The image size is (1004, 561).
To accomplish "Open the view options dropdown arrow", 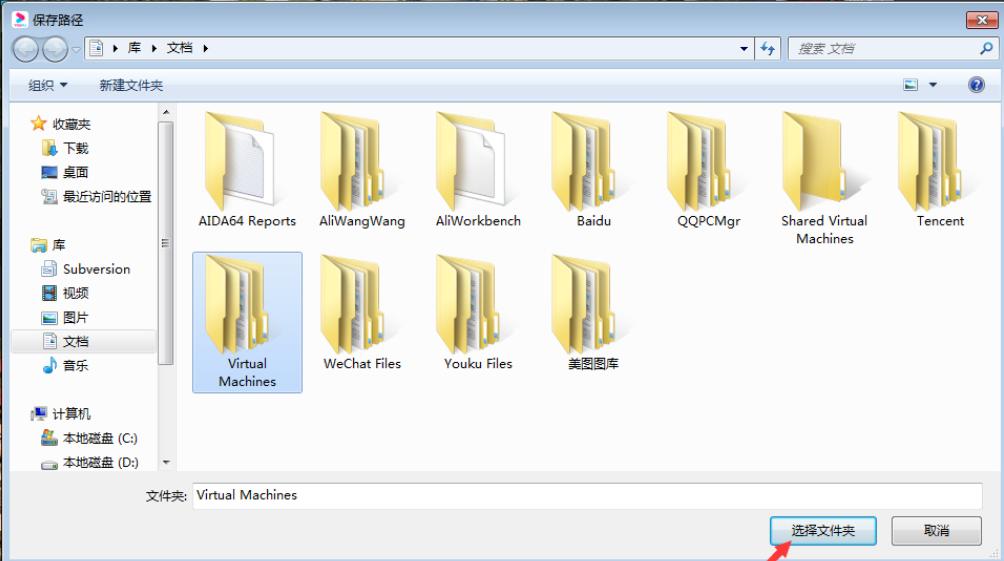I will tap(933, 86).
